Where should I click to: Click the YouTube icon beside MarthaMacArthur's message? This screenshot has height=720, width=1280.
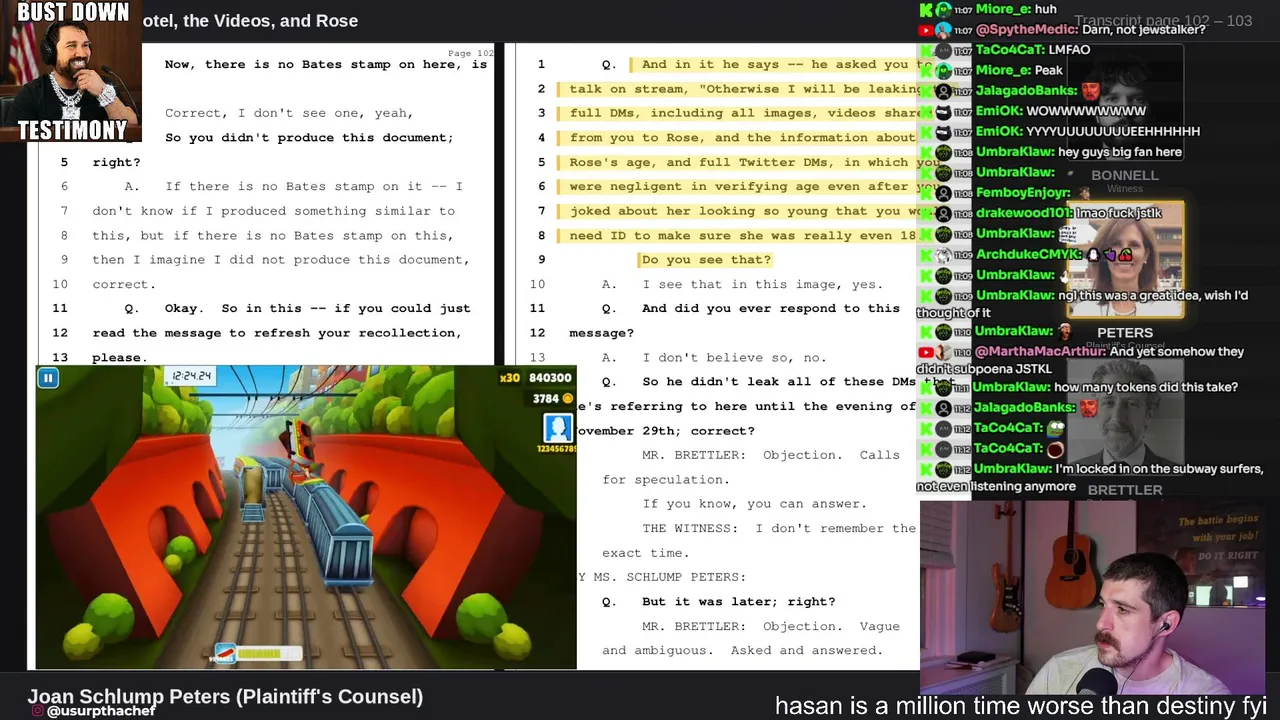click(x=927, y=352)
